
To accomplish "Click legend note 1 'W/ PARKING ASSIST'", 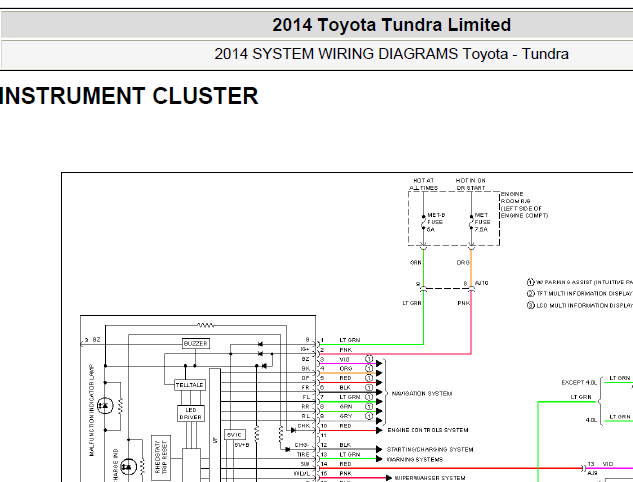I will coord(580,282).
